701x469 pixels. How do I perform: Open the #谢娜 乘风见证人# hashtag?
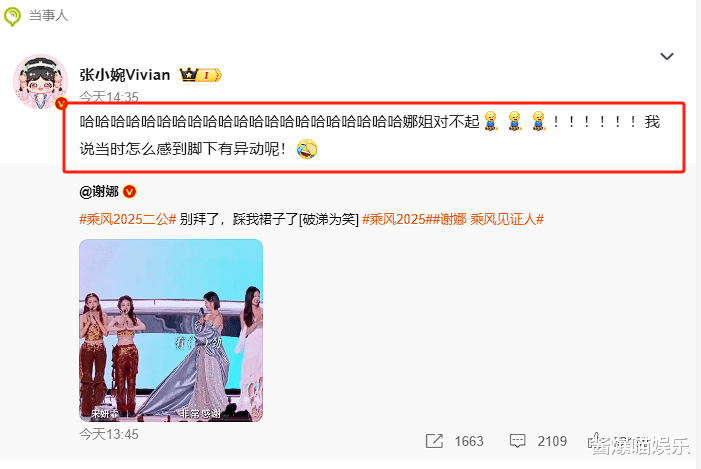(488, 220)
